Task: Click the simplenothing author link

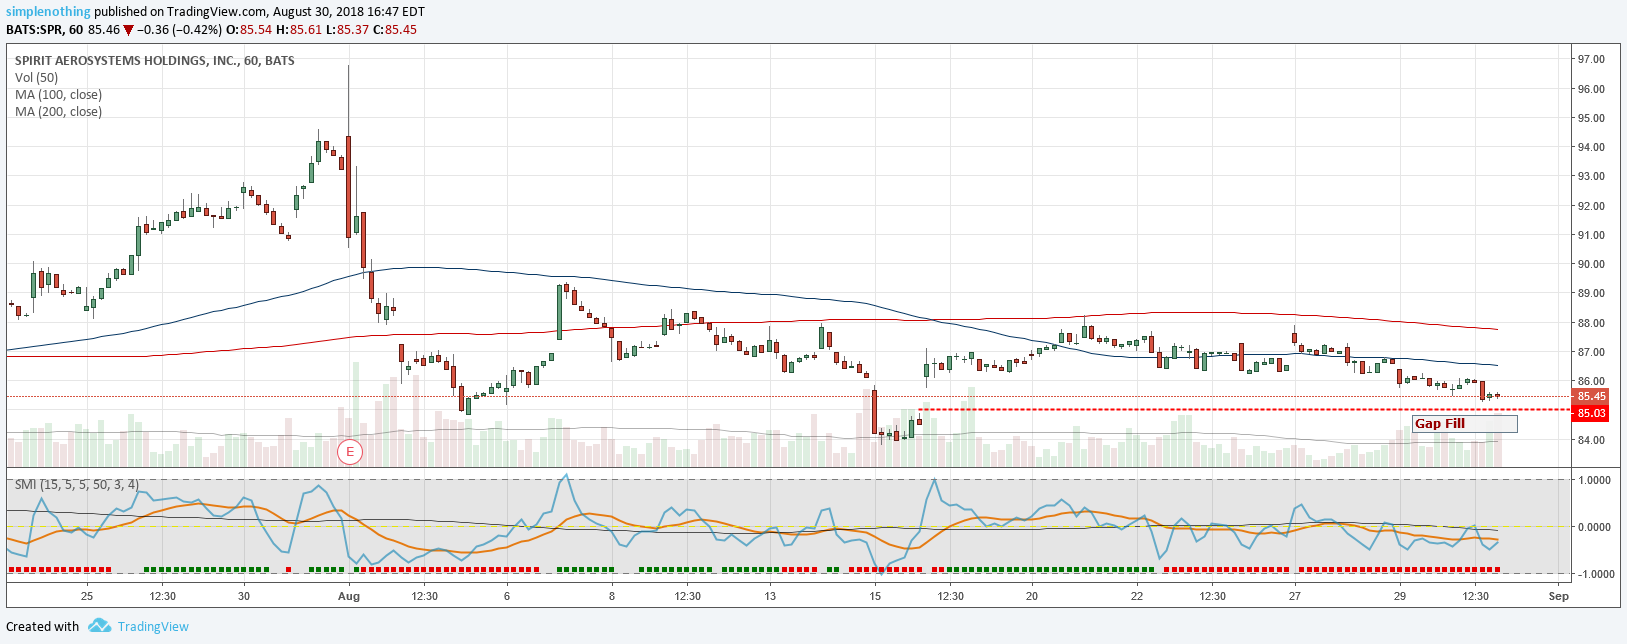Action: click(48, 11)
